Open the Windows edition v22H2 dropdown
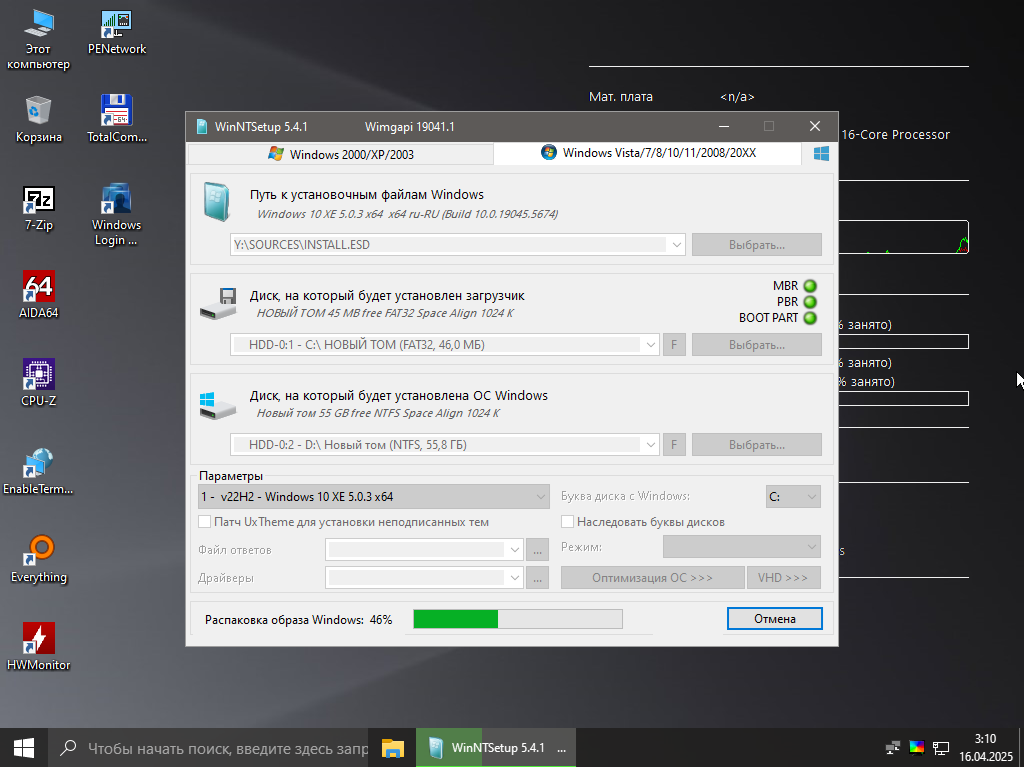 (x=374, y=497)
